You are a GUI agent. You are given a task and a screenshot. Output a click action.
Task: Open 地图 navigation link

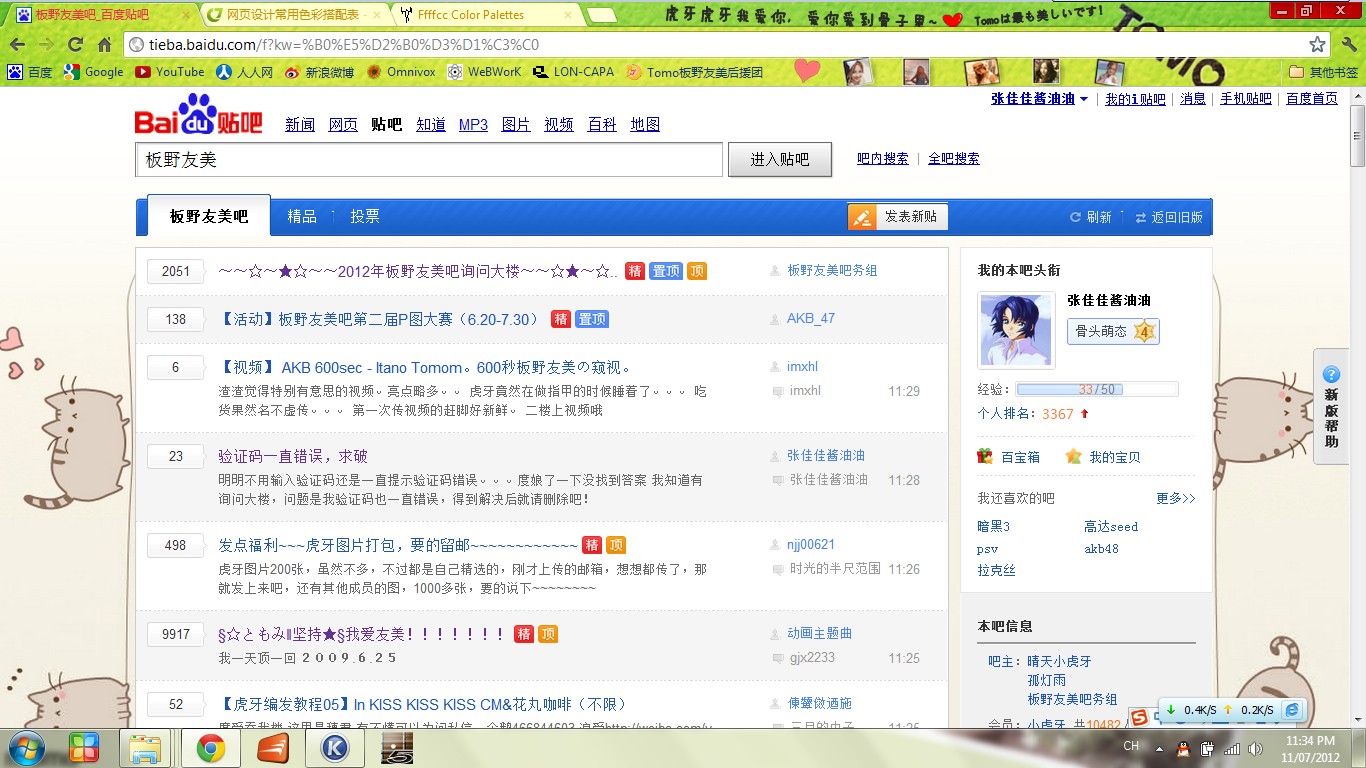click(645, 124)
